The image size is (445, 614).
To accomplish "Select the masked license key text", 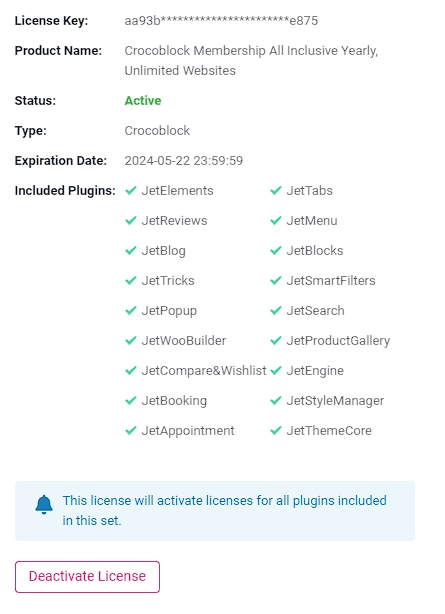I will (221, 20).
